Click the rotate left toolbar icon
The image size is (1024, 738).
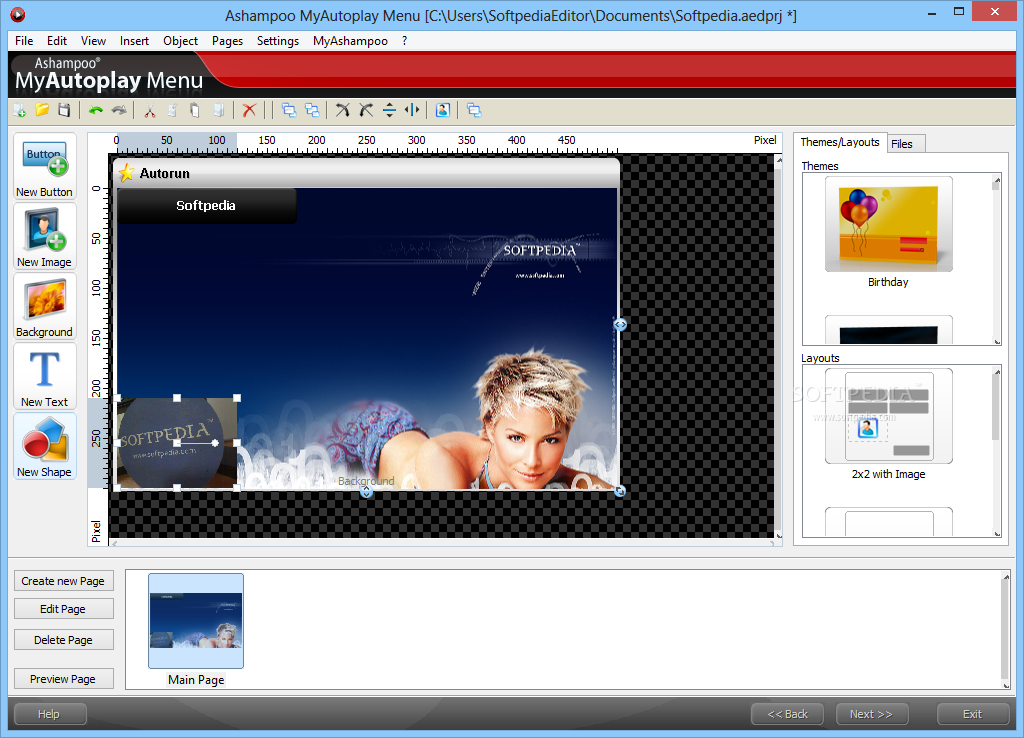tap(343, 110)
